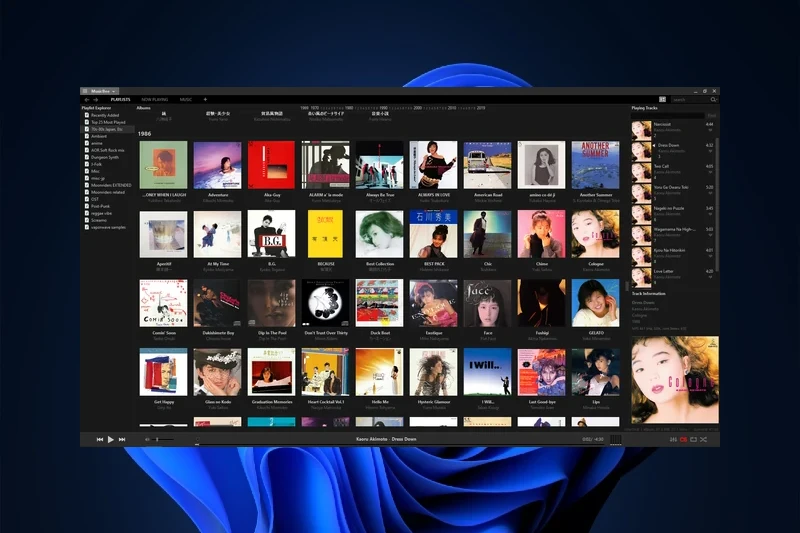The width and height of the screenshot is (800, 533).
Task: Expand the chevron under Nageki no Puzzle
Action: [710, 214]
